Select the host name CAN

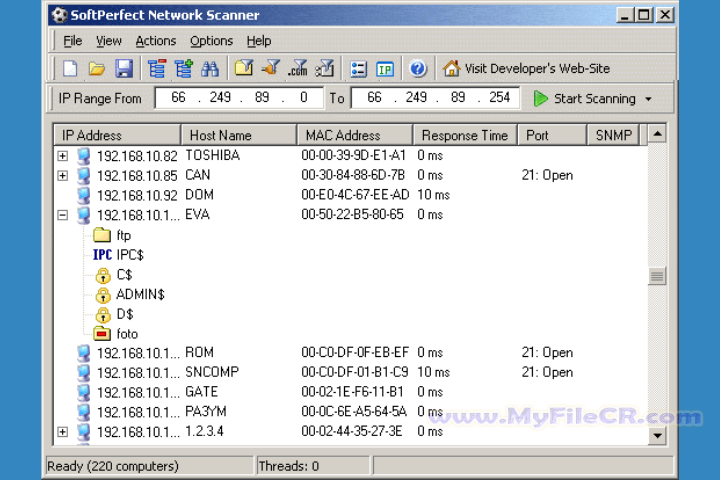[x=197, y=175]
